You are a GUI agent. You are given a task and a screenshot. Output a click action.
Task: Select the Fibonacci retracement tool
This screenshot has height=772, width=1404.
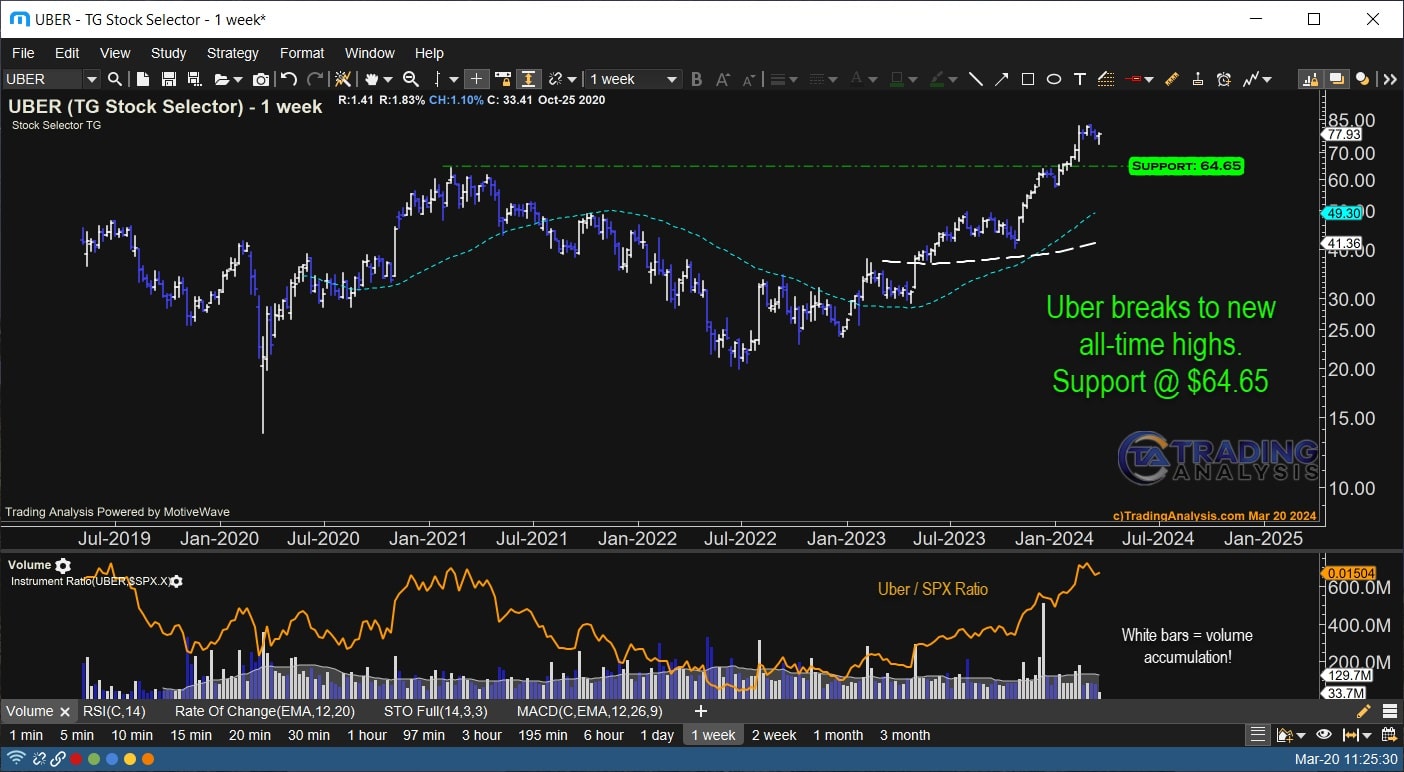(1106, 79)
